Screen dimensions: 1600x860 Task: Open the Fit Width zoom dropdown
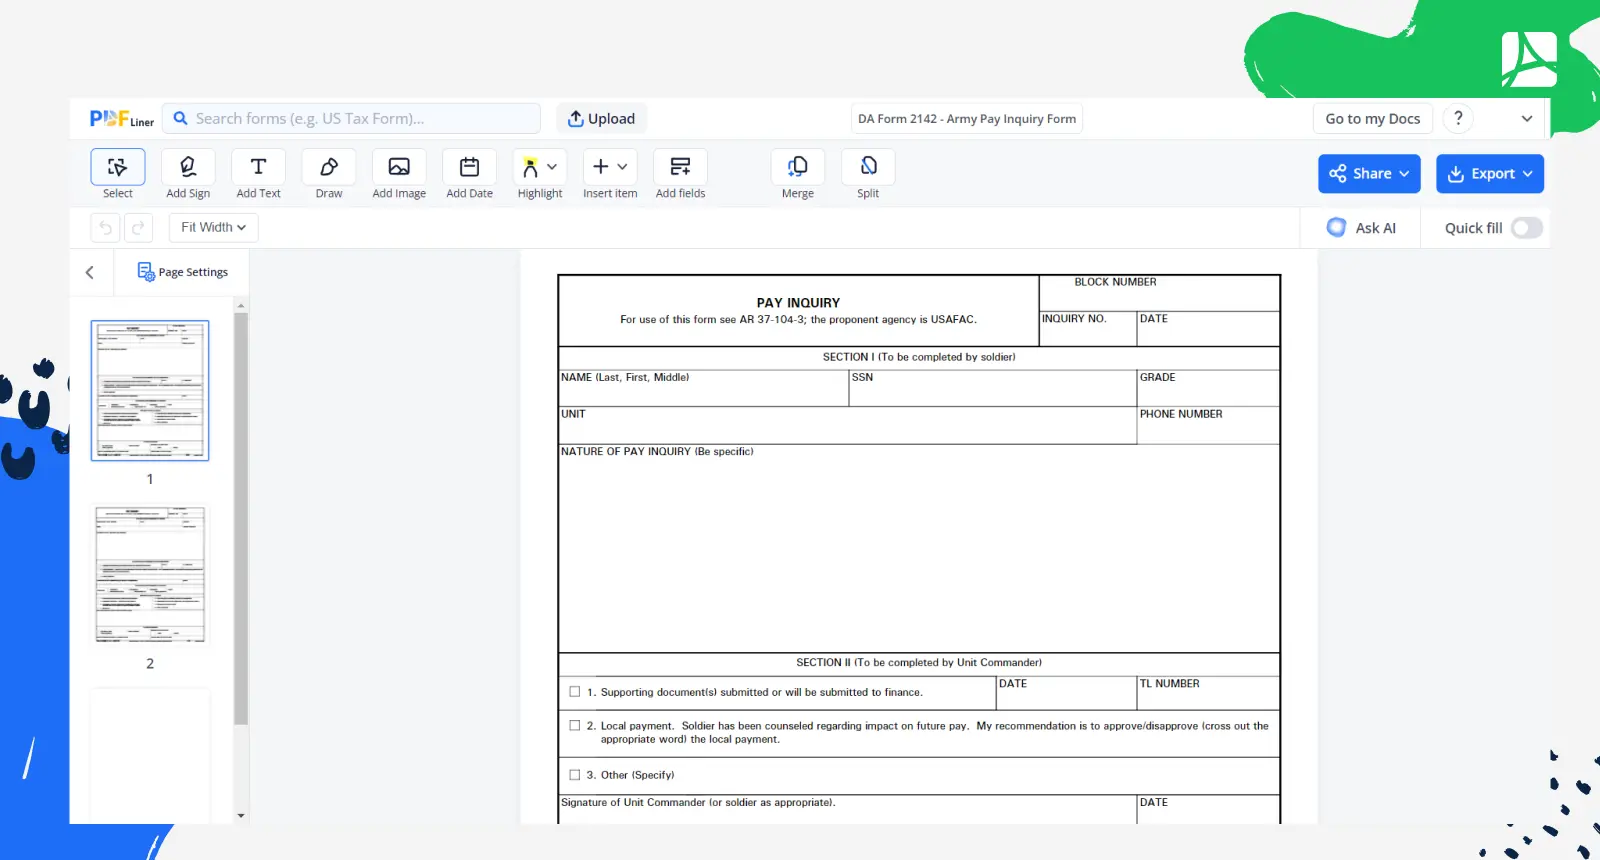213,228
